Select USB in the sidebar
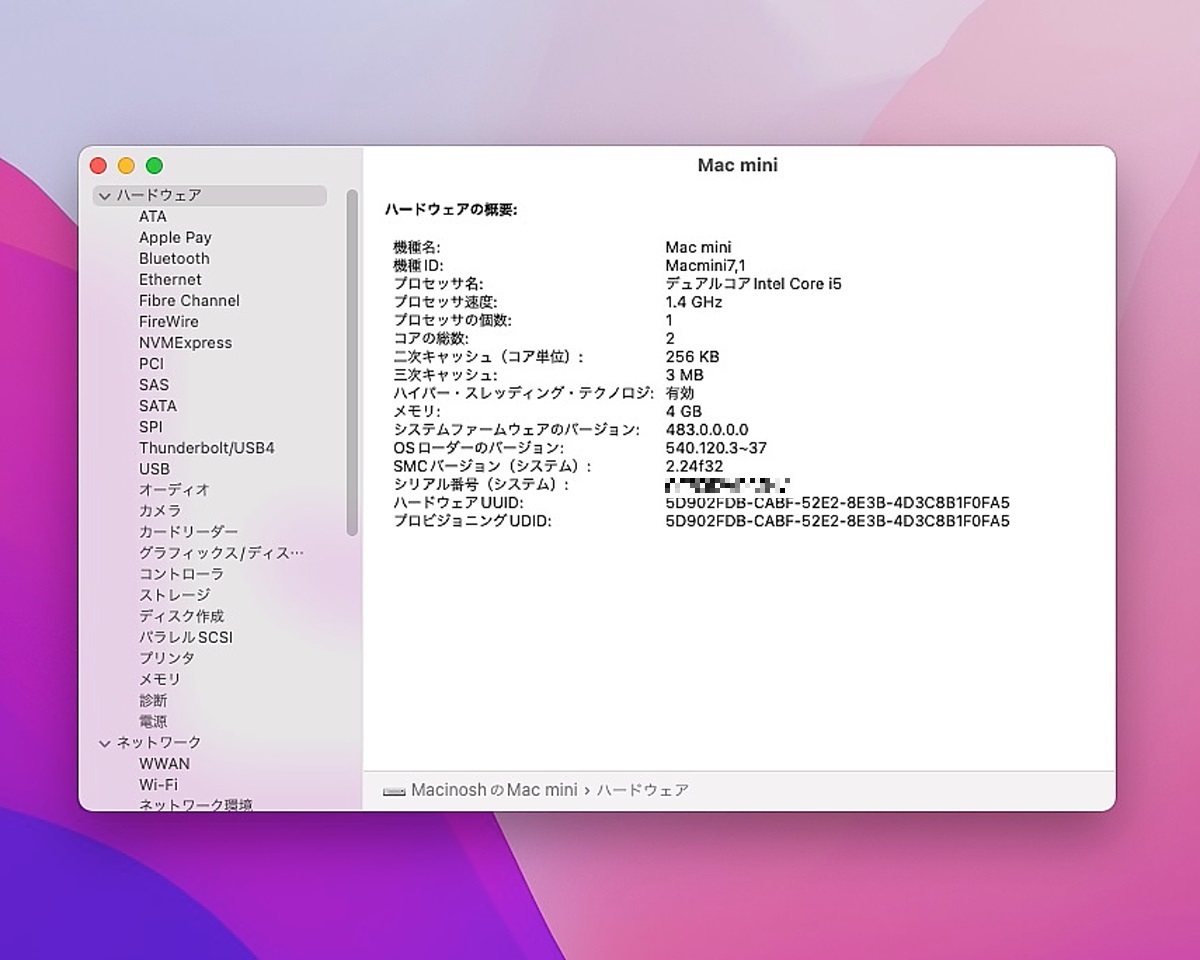This screenshot has width=1200, height=960. [154, 469]
